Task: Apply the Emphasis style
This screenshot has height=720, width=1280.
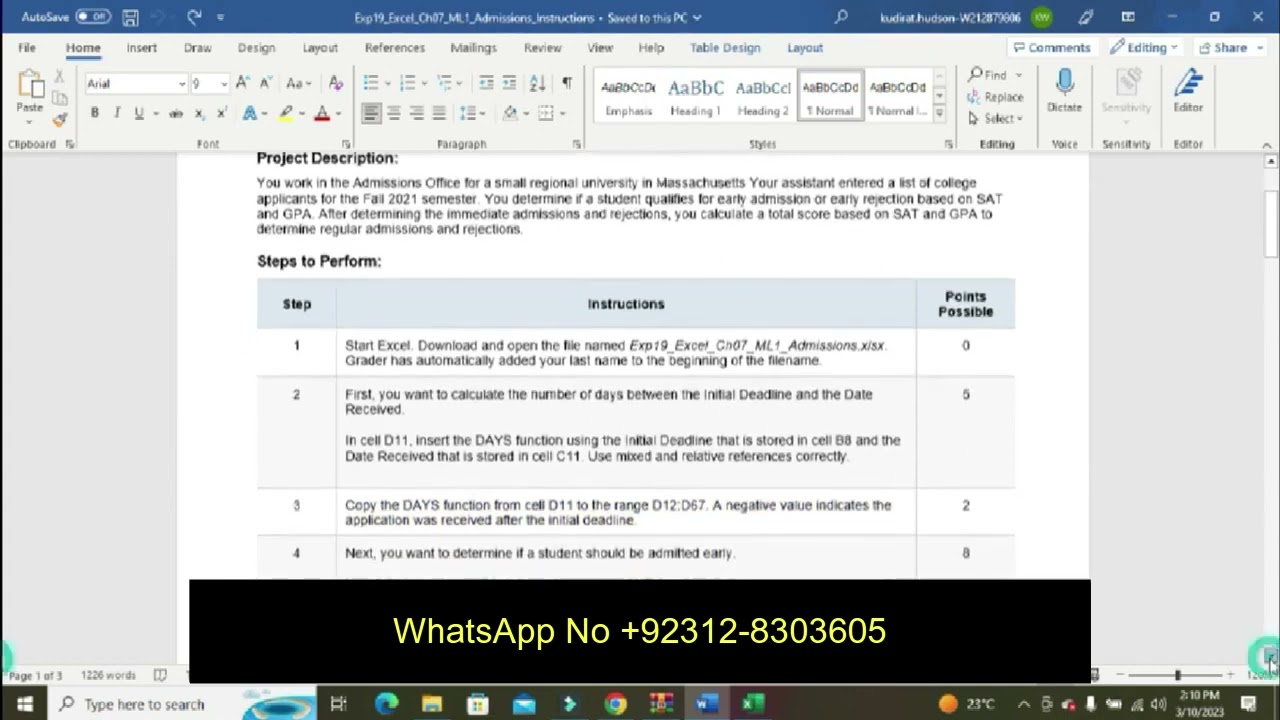Action: [628, 97]
